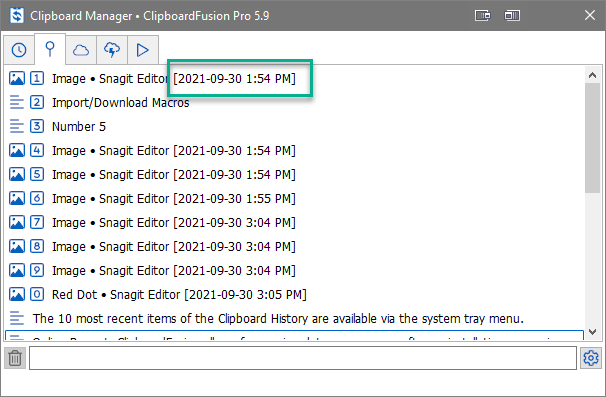
Task: Click the trash can delete icon
Action: pyautogui.click(x=15, y=358)
